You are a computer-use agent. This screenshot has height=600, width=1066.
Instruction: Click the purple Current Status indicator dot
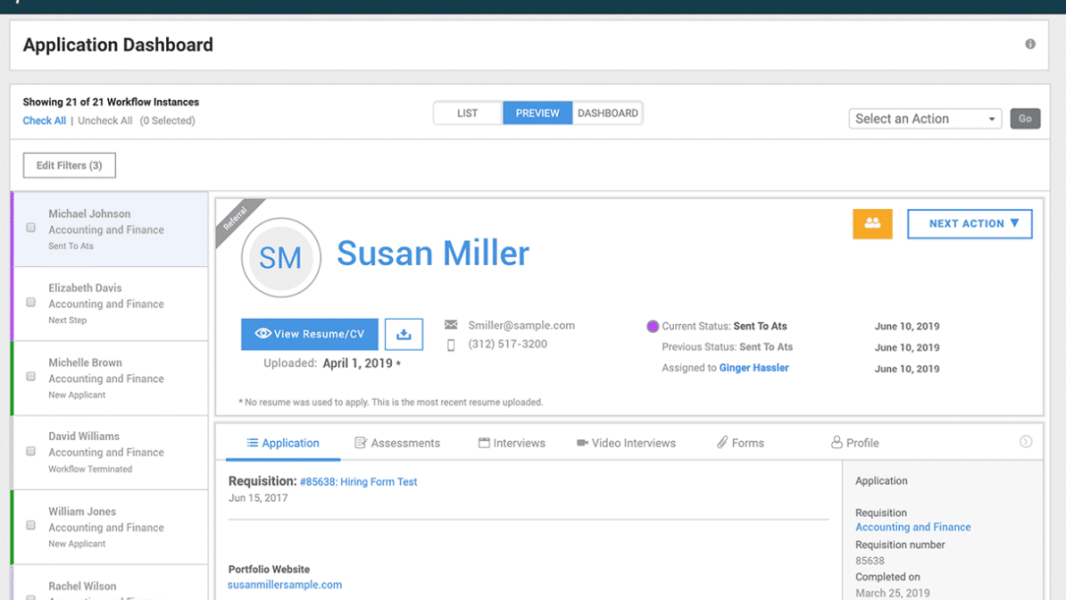coord(652,325)
